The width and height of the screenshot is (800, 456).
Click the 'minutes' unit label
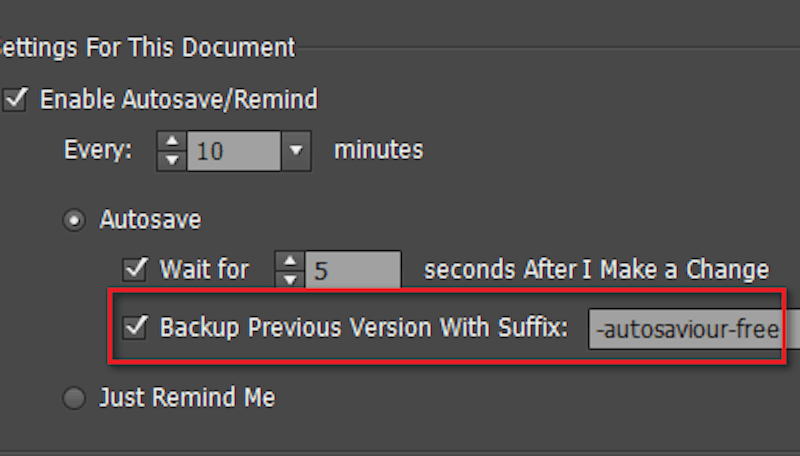click(378, 151)
